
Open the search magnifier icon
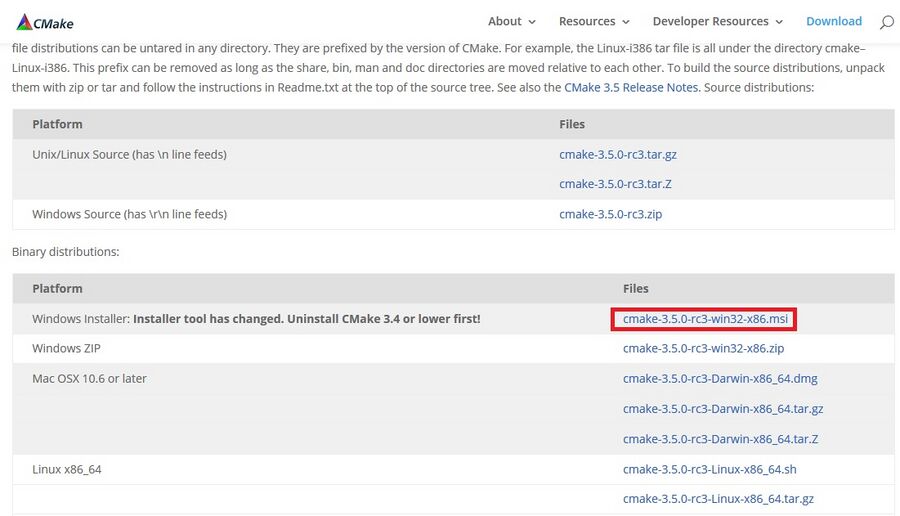(886, 22)
